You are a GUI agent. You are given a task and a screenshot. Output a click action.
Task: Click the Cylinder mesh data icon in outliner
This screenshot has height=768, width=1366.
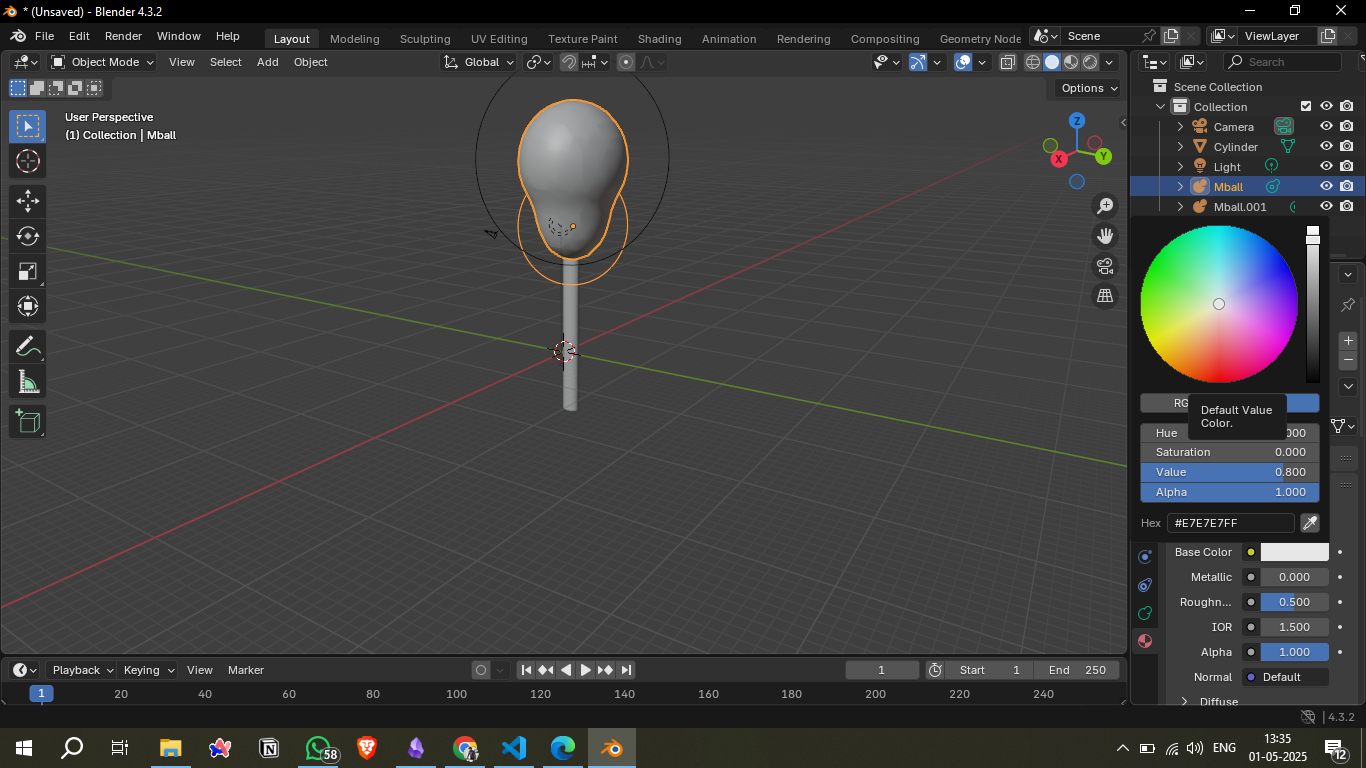[1288, 147]
